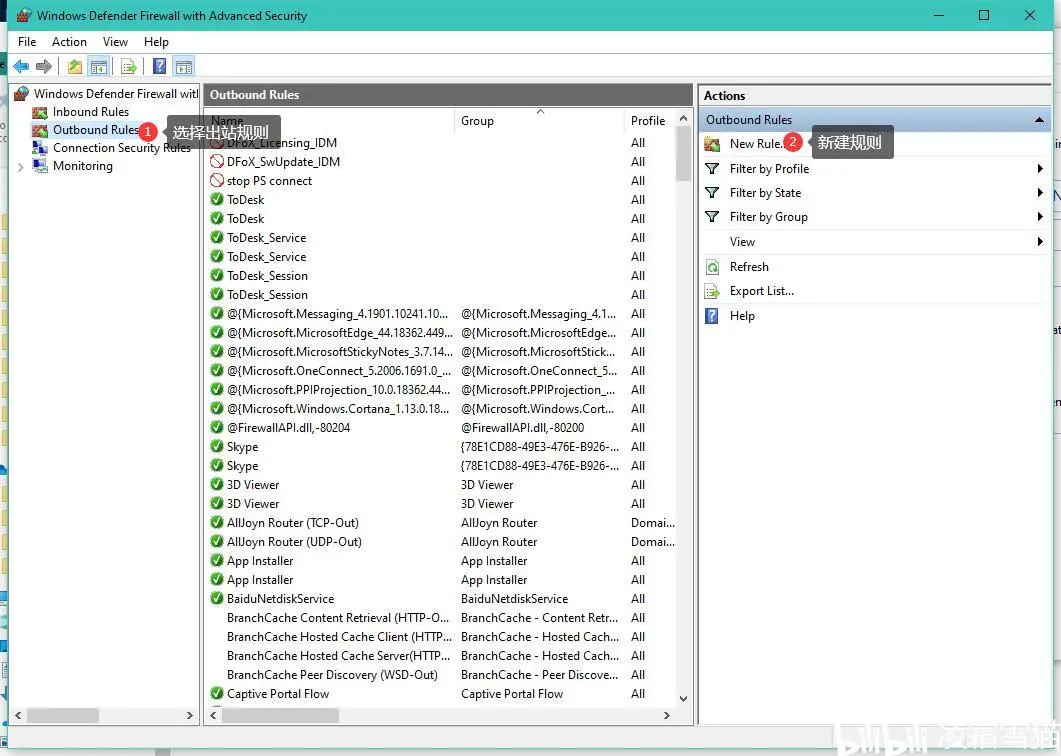Screen dimensions: 1061x756
Task: Open the View menu
Action: pos(115,42)
